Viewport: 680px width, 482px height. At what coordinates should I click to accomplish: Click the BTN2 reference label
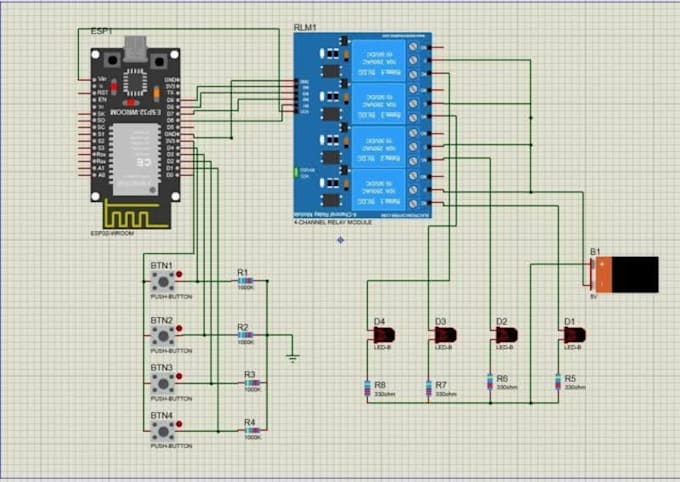(x=161, y=320)
